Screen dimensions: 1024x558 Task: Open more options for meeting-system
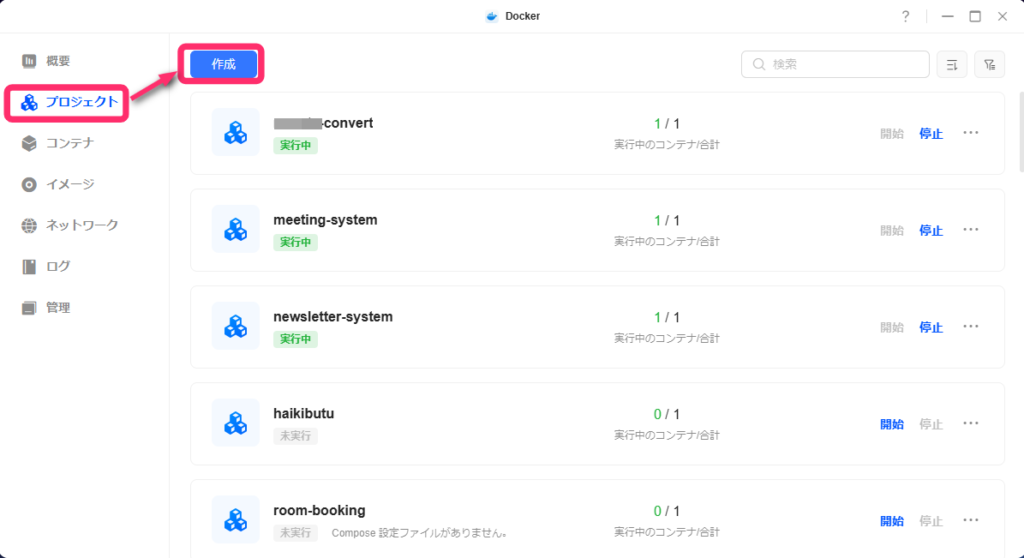[x=970, y=229]
